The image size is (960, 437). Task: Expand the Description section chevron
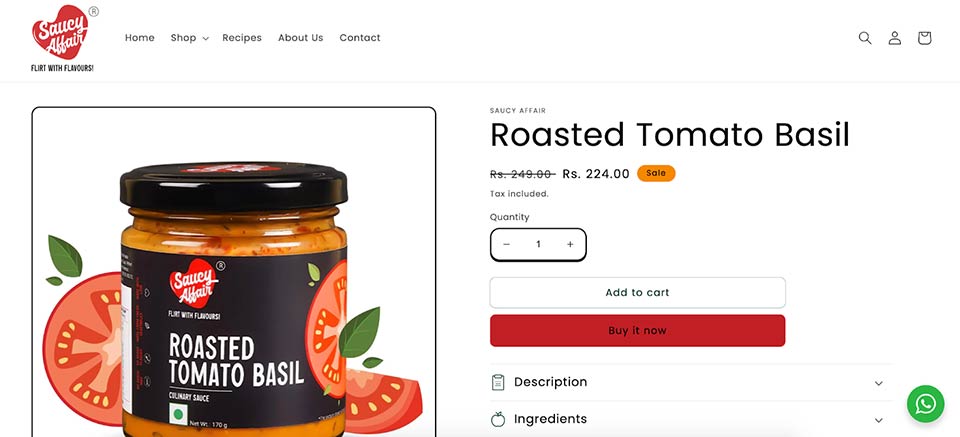879,383
